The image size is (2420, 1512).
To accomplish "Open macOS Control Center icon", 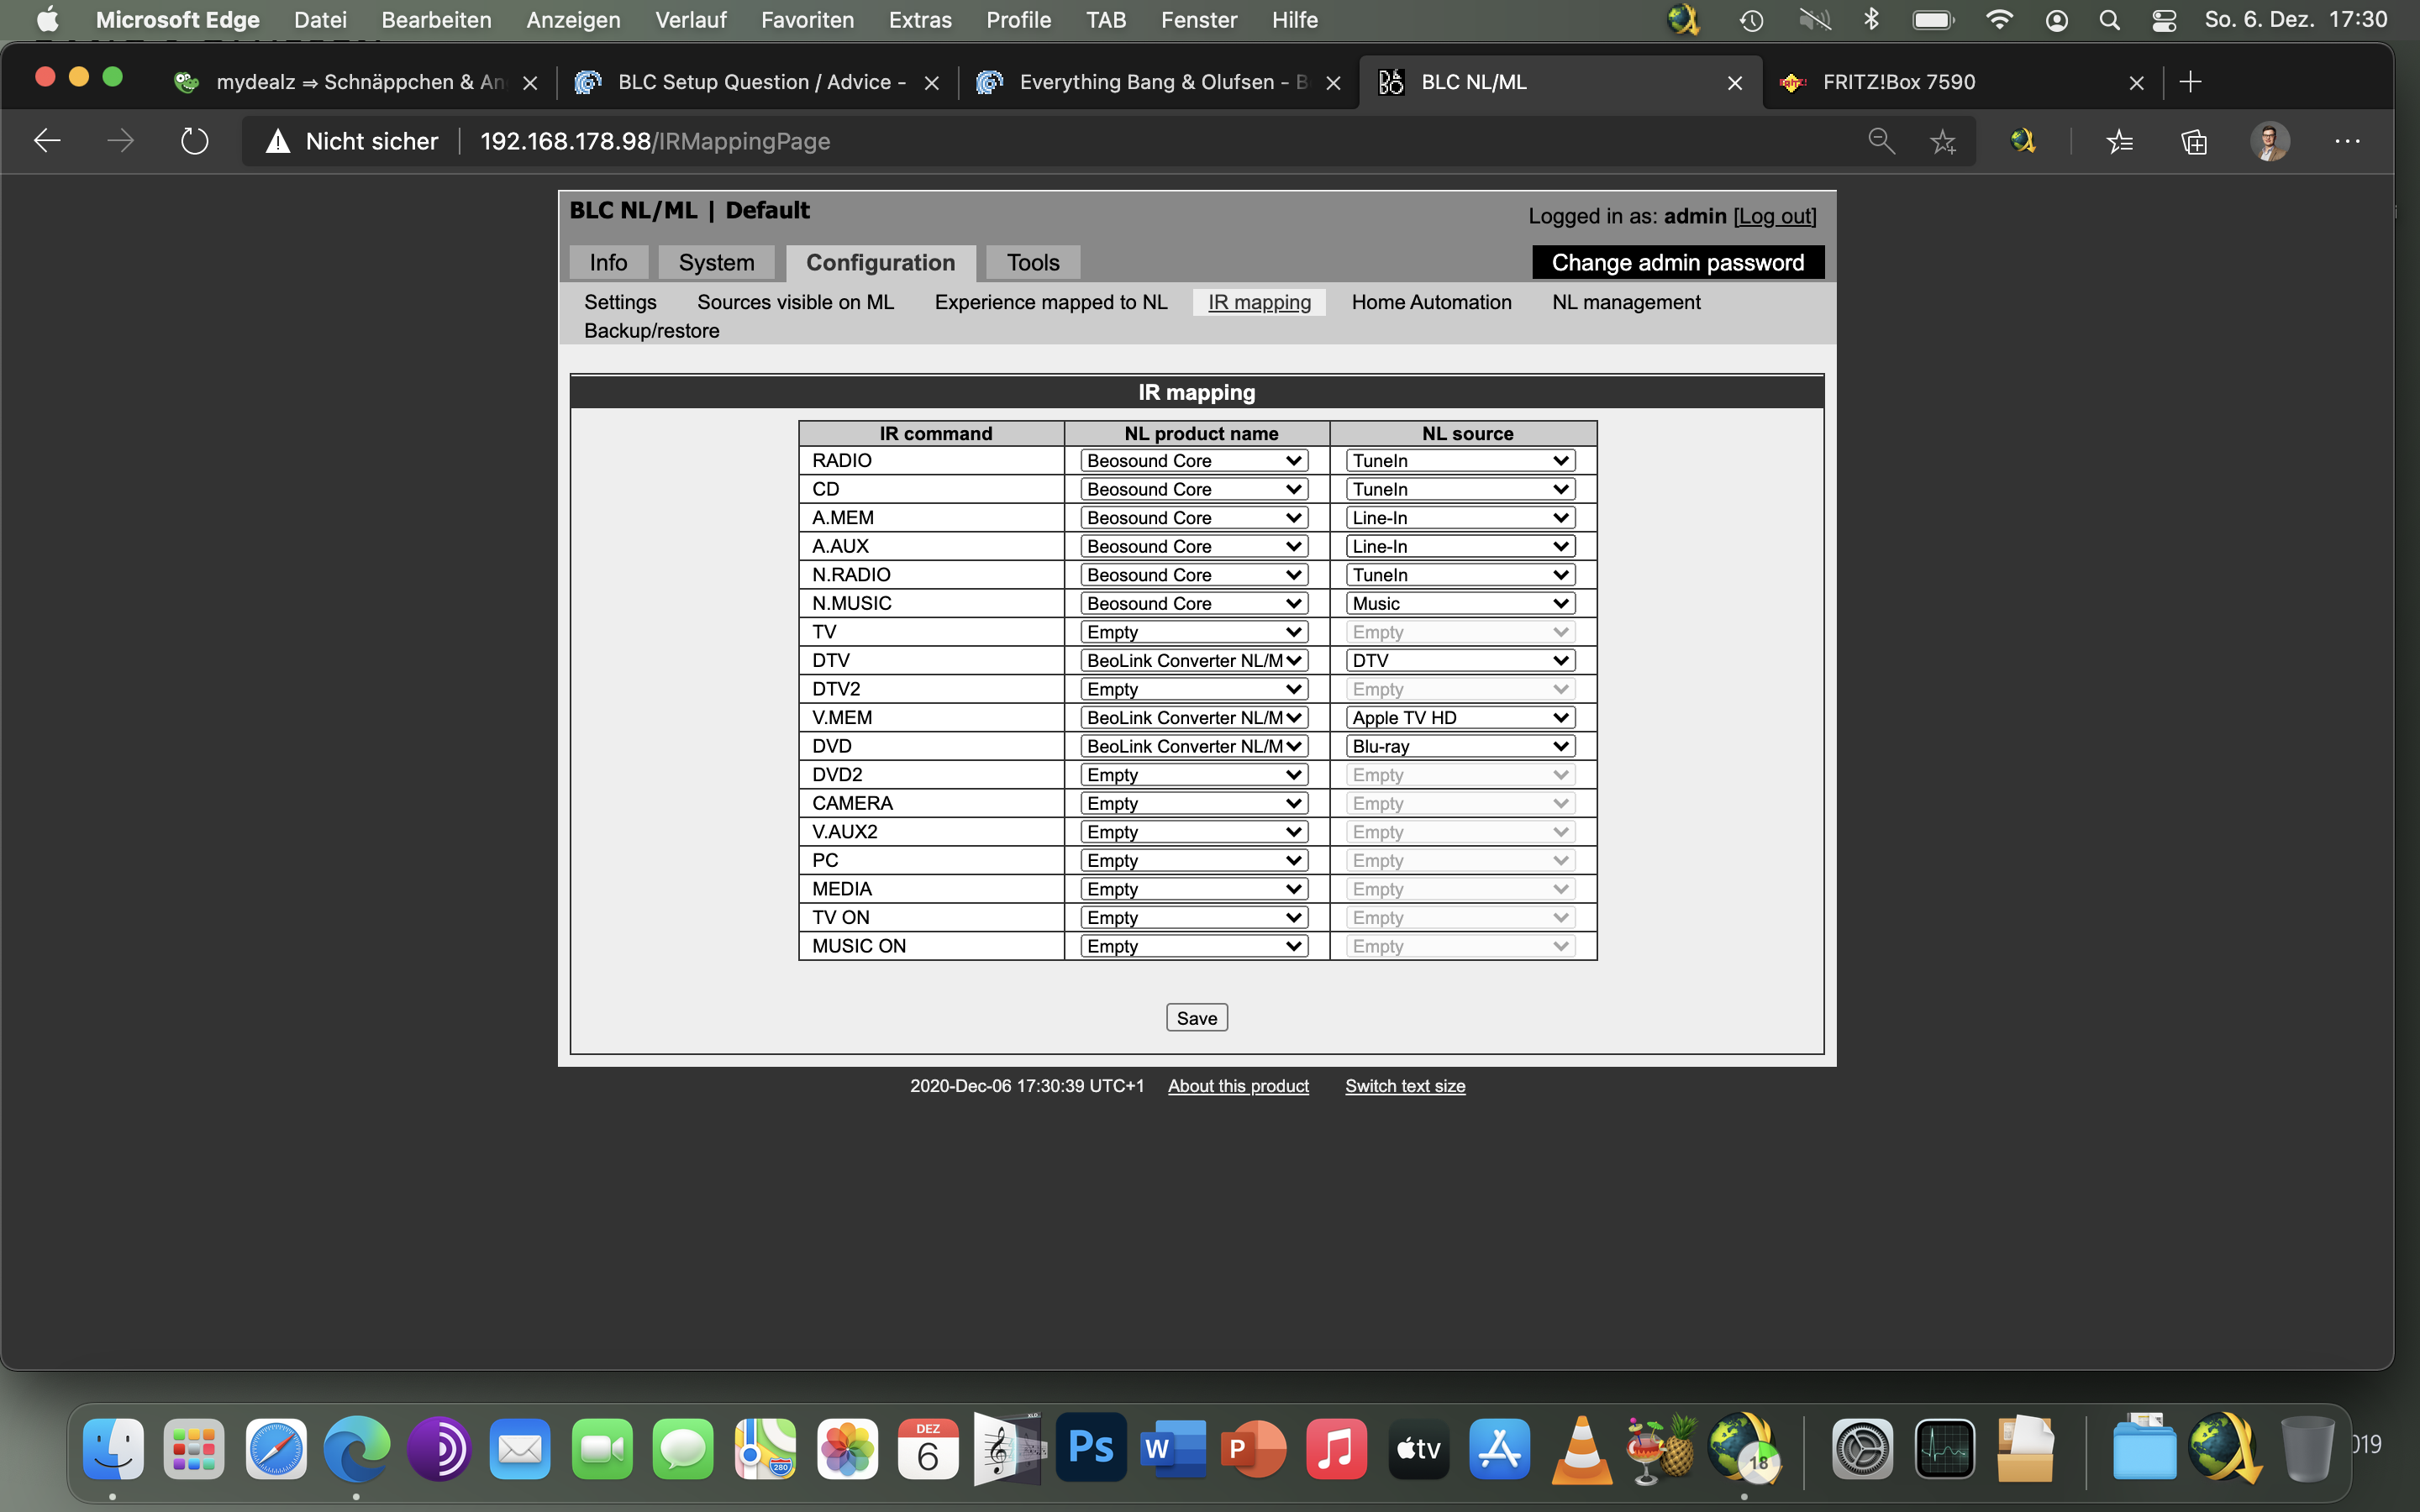I will (x=2163, y=20).
